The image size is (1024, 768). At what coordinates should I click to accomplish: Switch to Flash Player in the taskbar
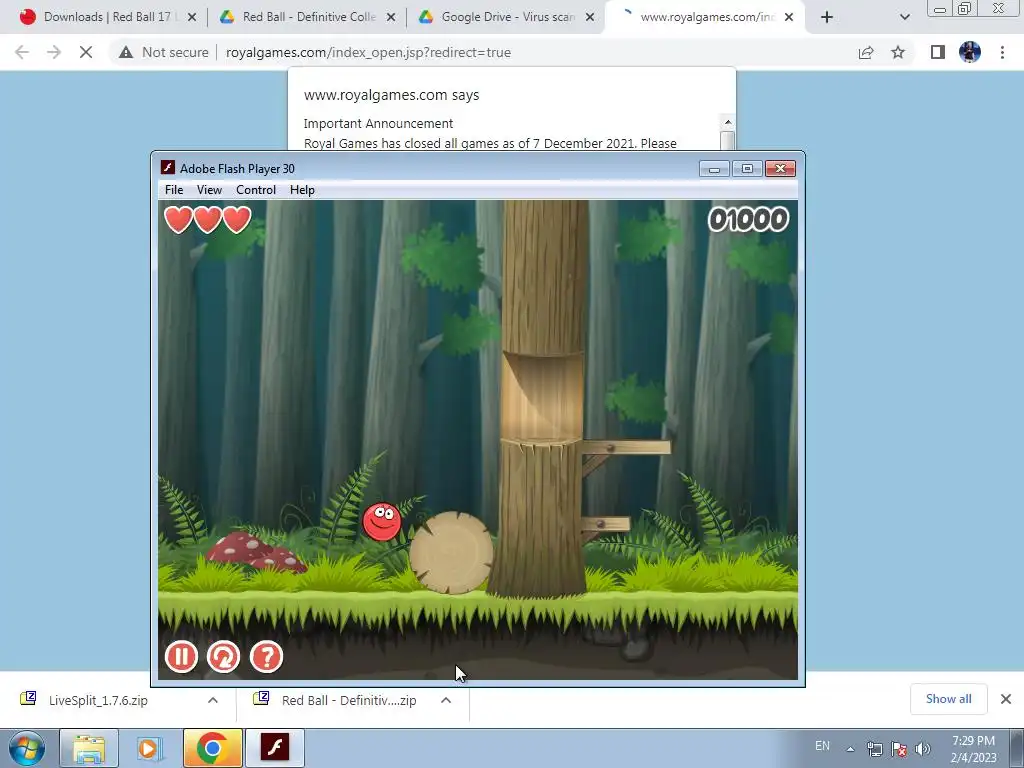coord(275,748)
